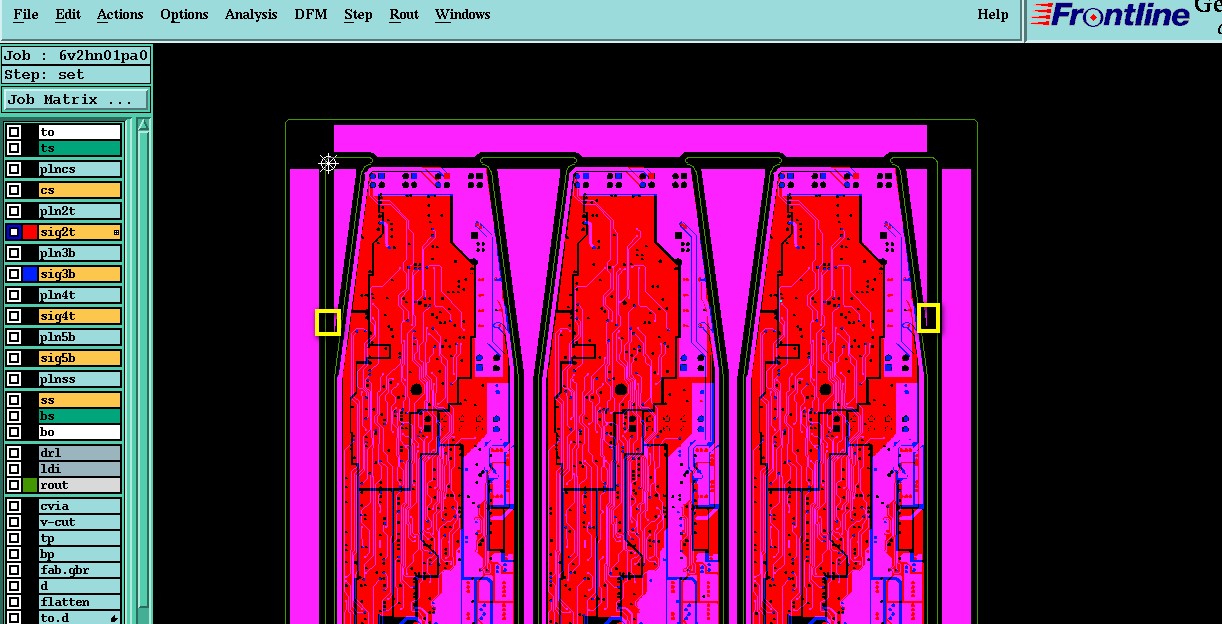
Task: Select the bs layer name
Action: click(80, 416)
